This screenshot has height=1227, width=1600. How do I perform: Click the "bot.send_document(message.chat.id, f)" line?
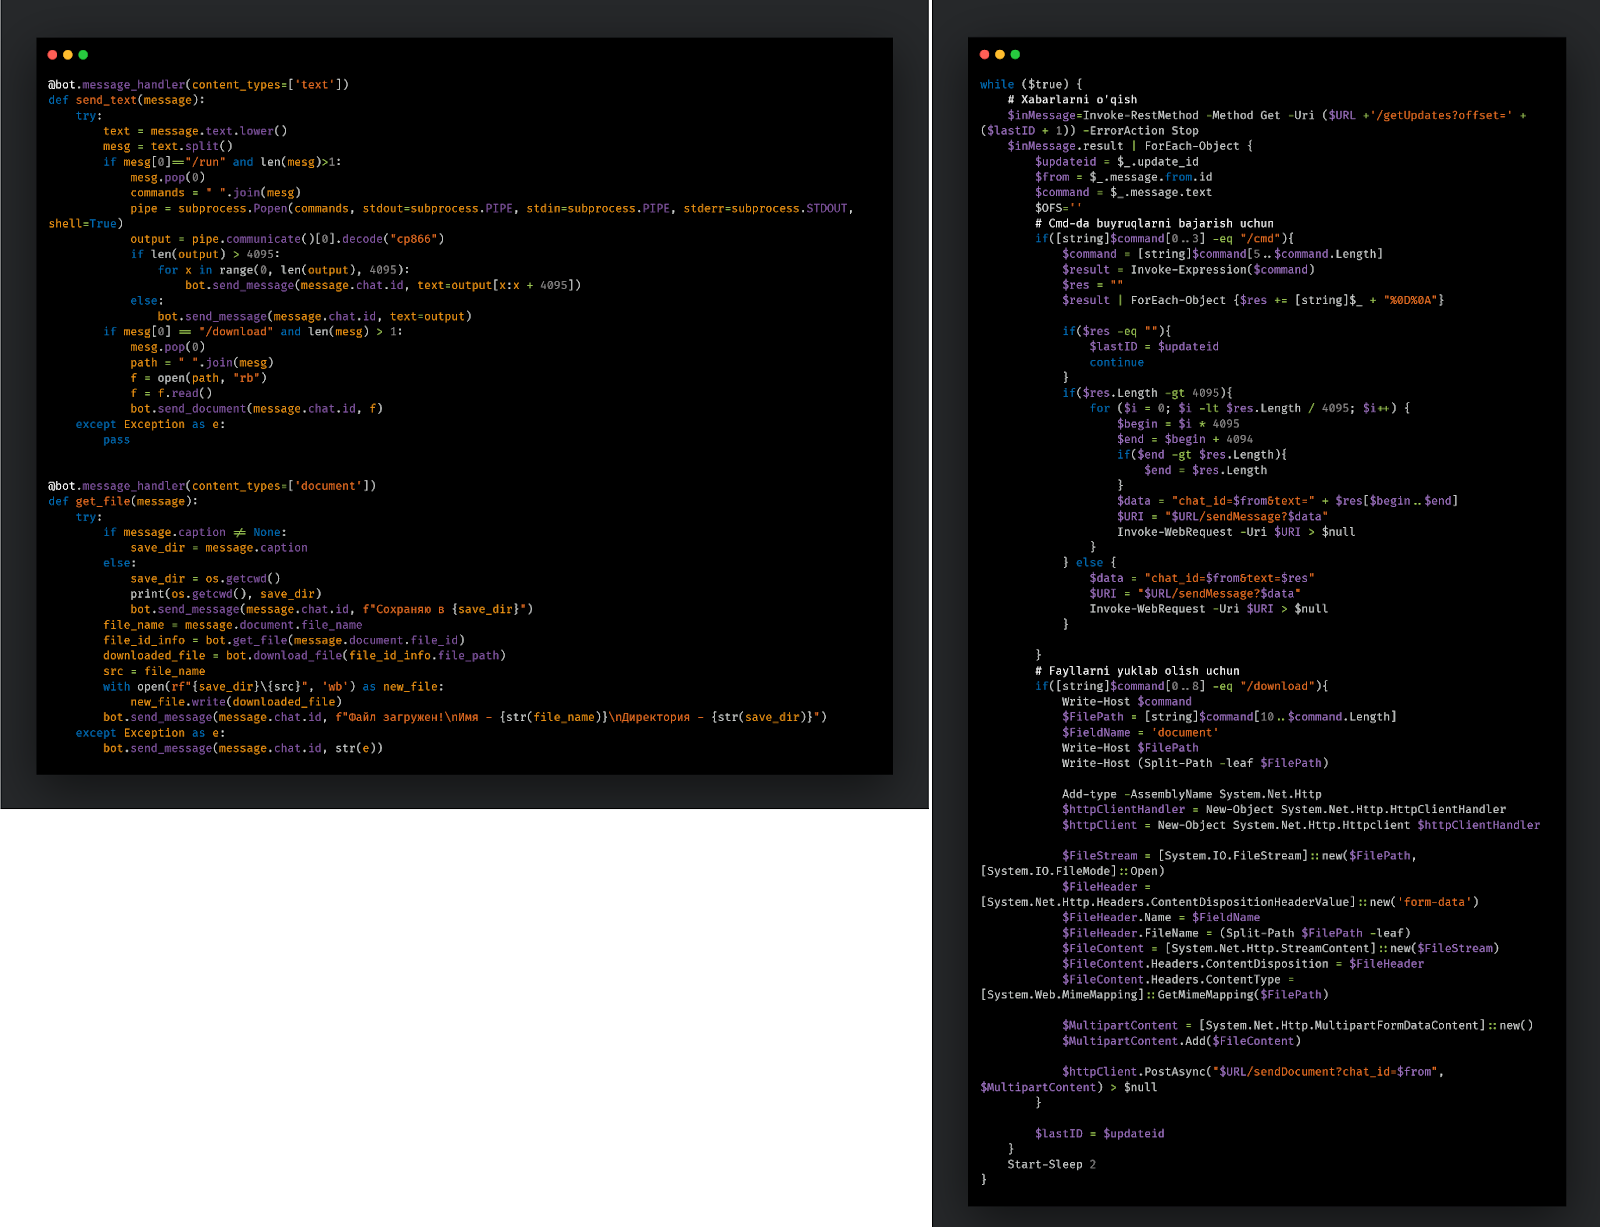pyautogui.click(x=256, y=408)
